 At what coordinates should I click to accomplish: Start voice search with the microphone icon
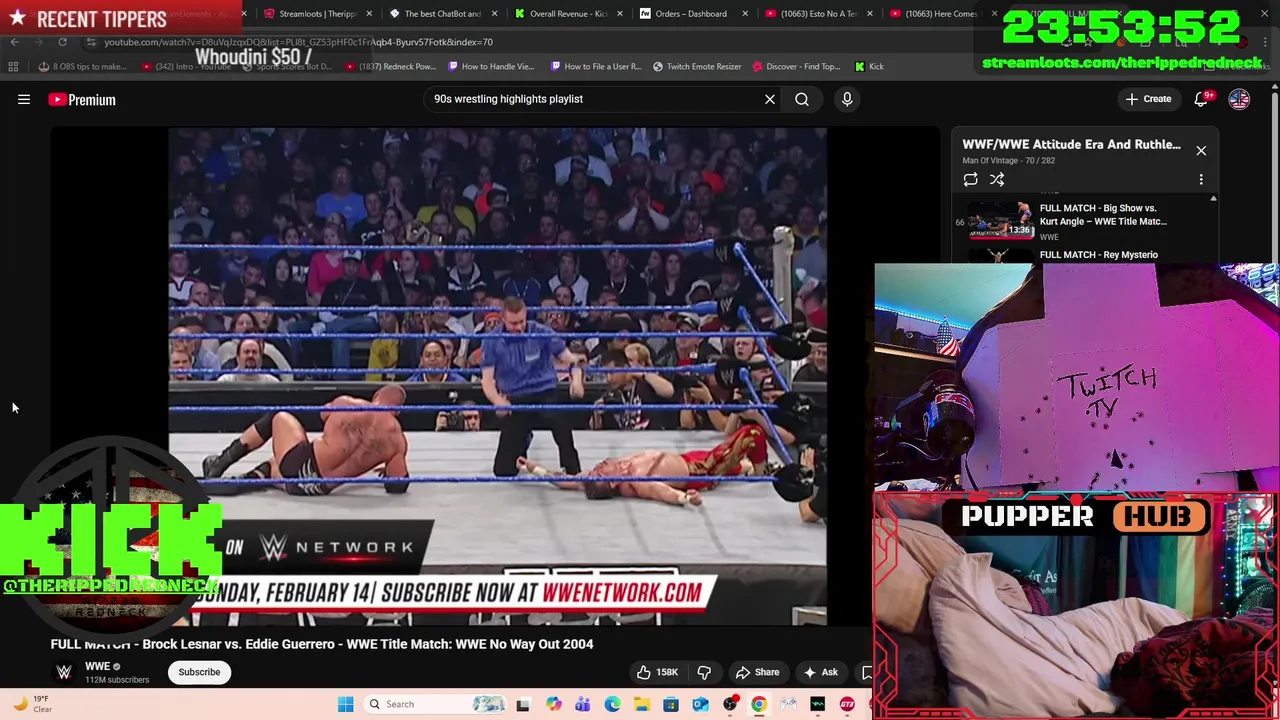[x=847, y=99]
